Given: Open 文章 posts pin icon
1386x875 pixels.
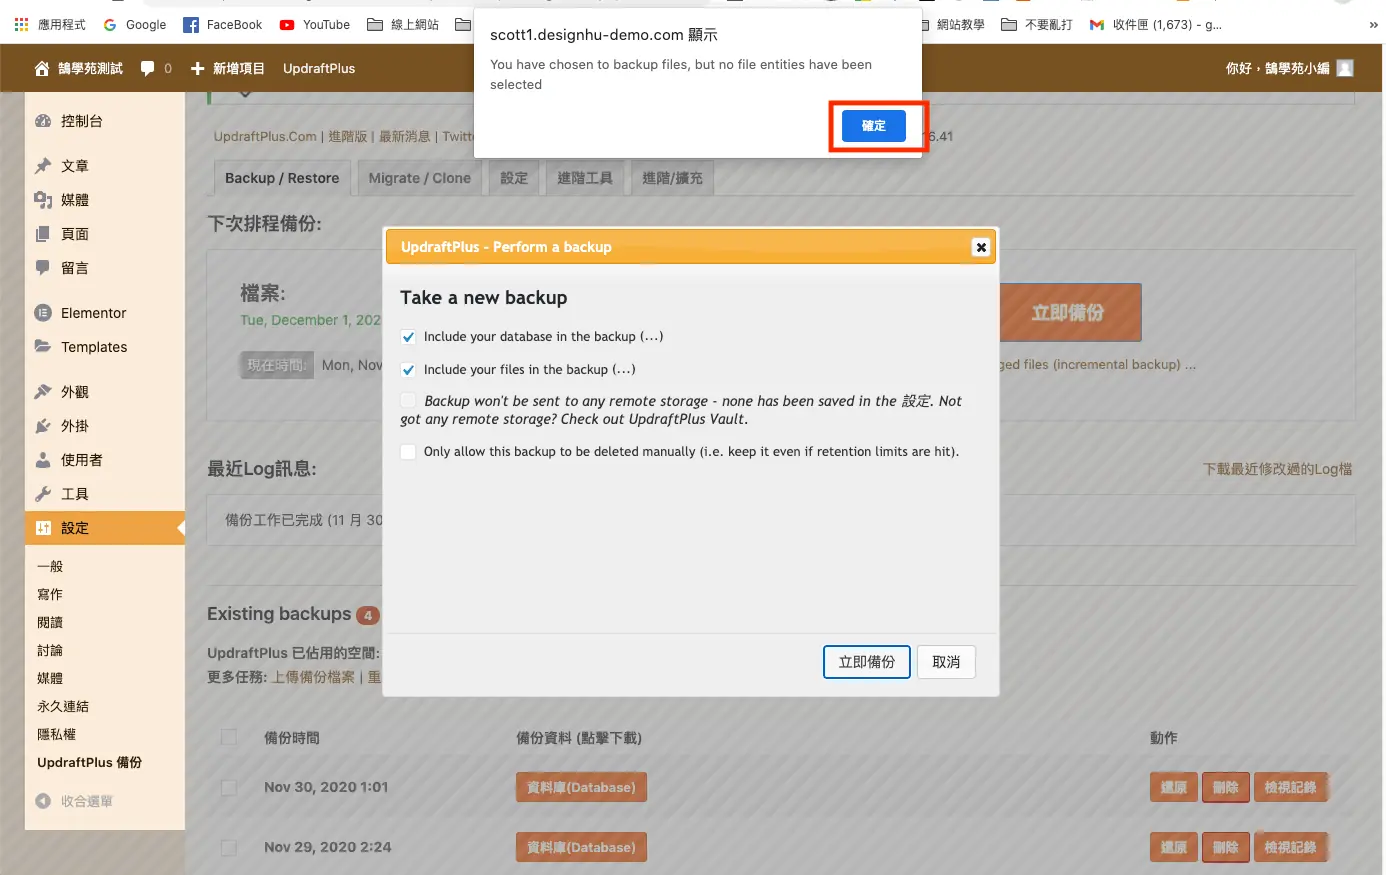Looking at the screenshot, I should tap(43, 166).
